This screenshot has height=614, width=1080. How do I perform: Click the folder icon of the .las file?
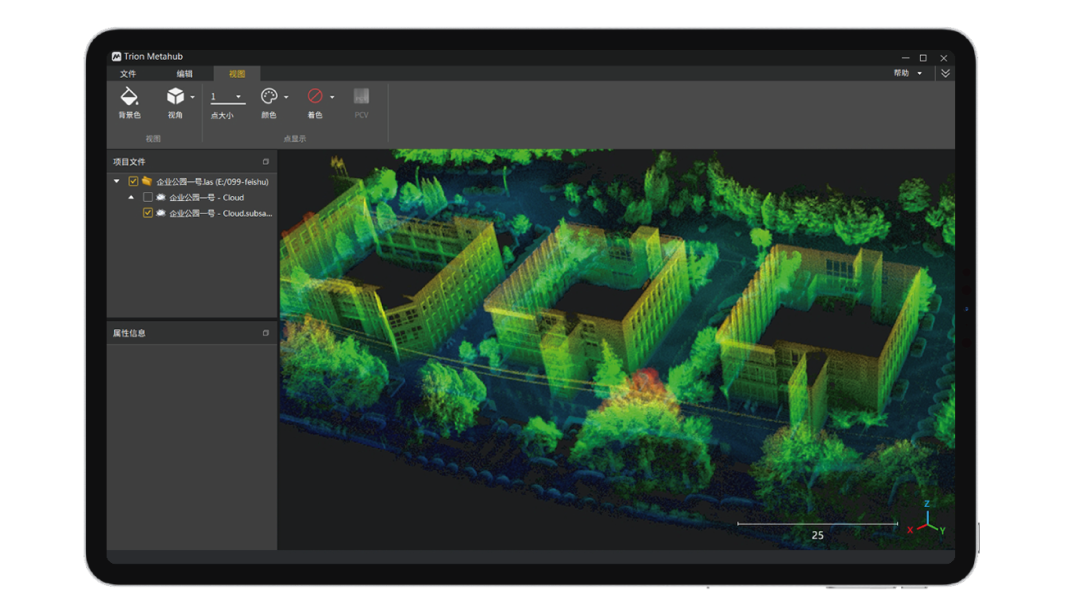(147, 181)
